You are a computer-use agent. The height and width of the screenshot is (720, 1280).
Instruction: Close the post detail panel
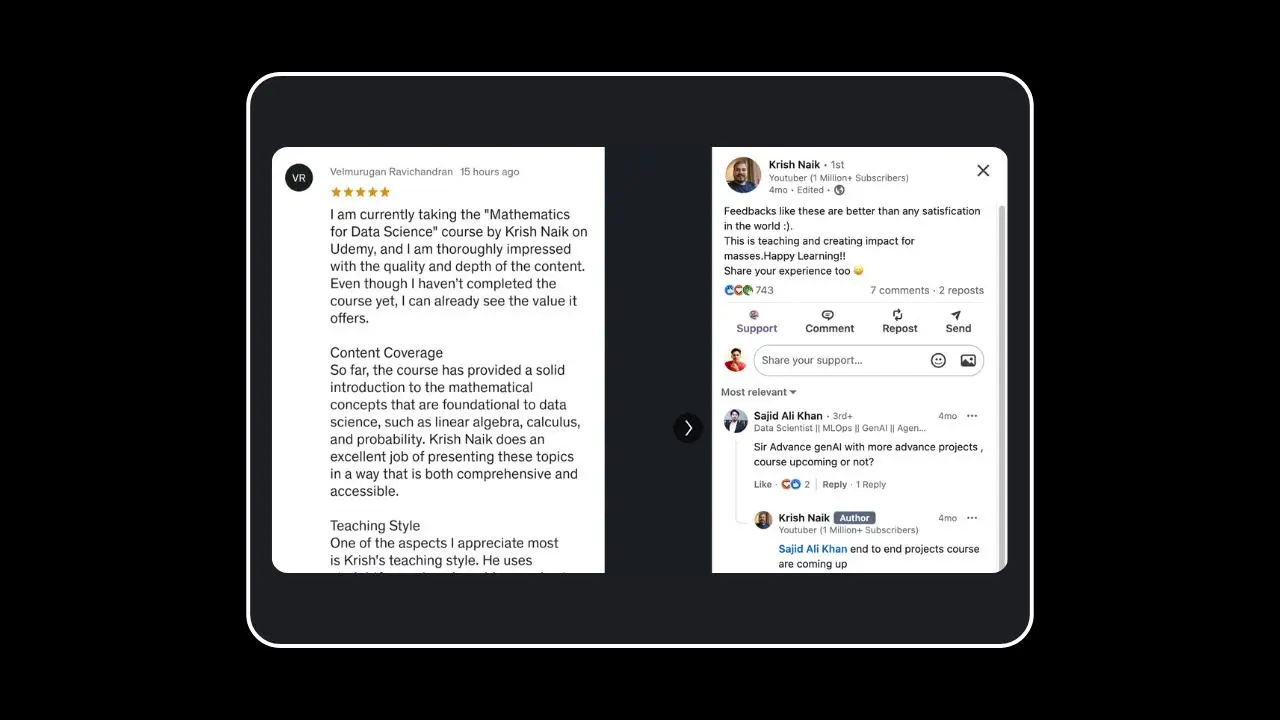point(983,171)
